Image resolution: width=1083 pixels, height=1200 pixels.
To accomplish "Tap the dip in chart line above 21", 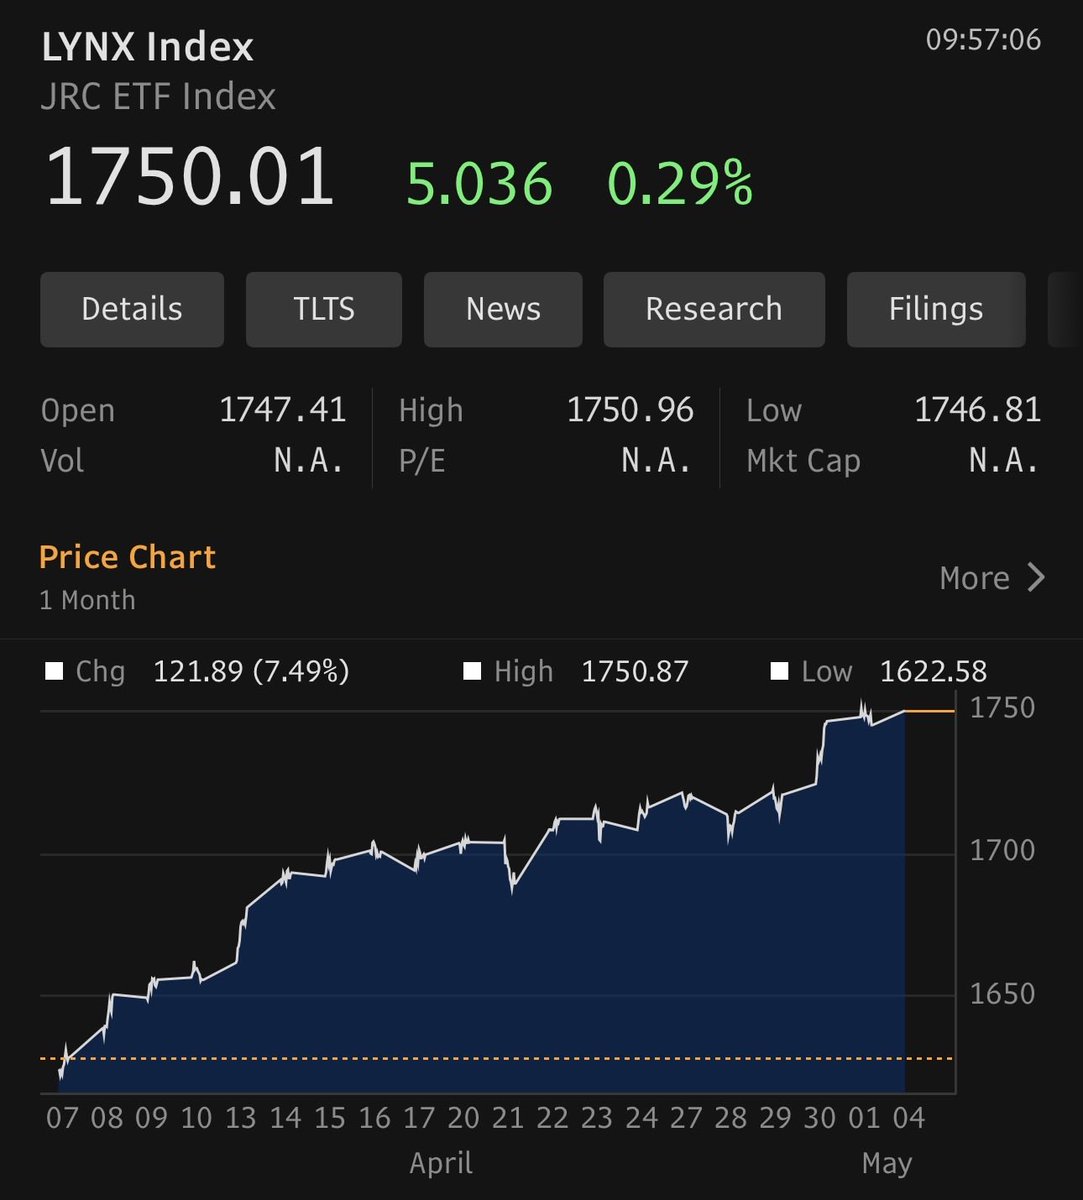I will coord(512,885).
